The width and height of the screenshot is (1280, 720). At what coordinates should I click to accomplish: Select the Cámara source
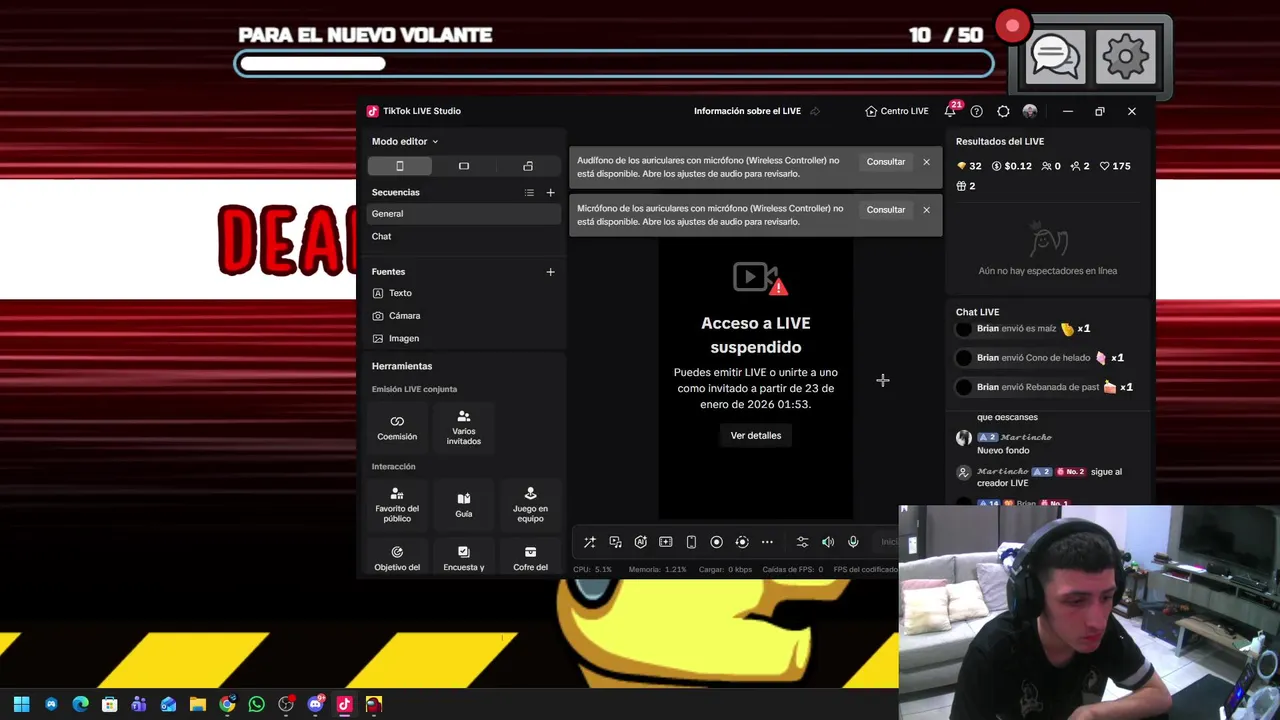point(464,316)
